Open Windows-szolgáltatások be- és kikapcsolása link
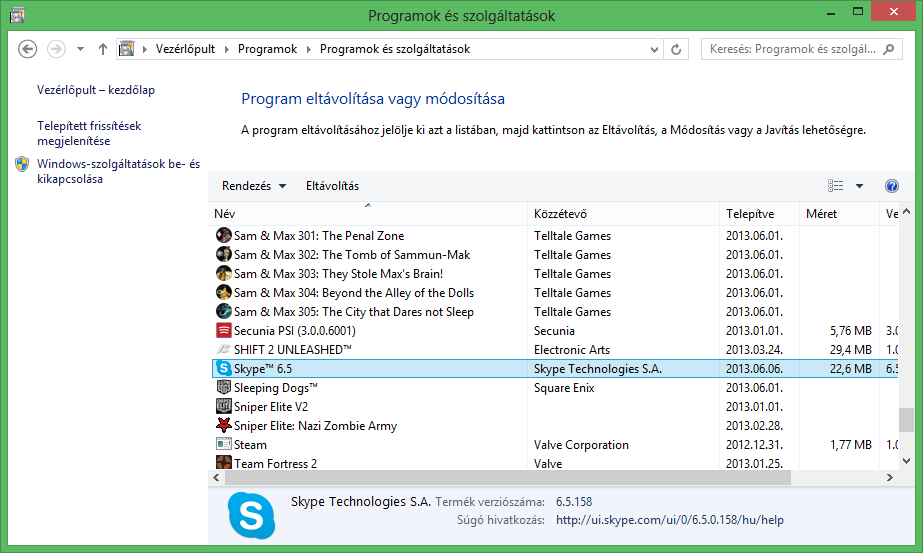Image resolution: width=923 pixels, height=553 pixels. 118,171
